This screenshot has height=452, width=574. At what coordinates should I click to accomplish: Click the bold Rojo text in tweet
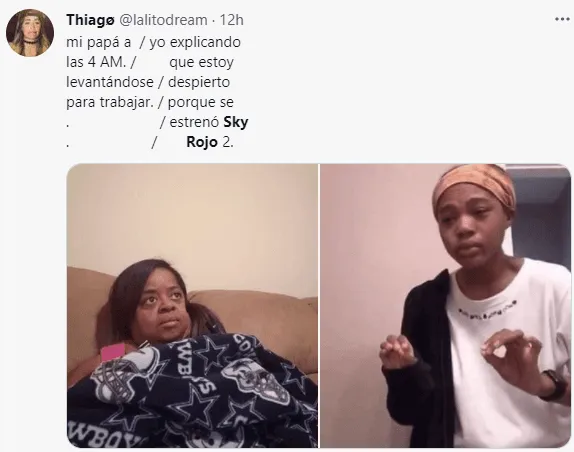pyautogui.click(x=202, y=142)
